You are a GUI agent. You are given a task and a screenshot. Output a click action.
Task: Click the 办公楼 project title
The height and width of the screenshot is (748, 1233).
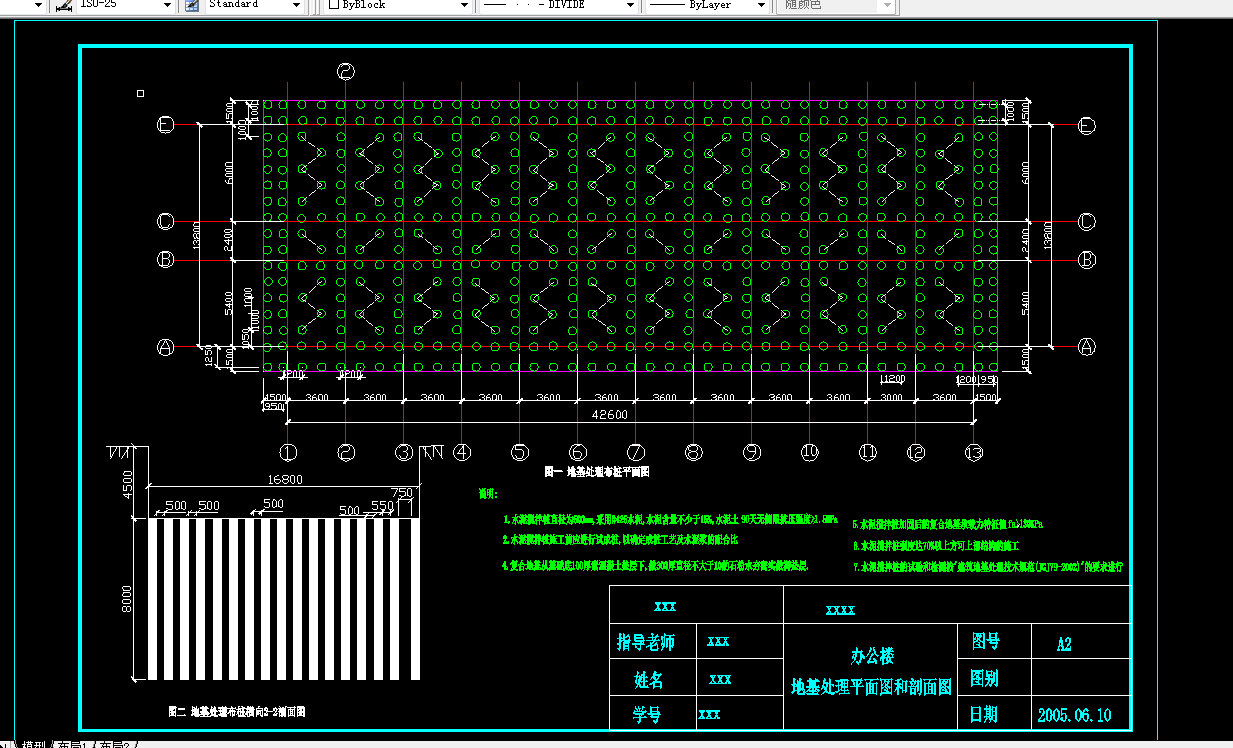pyautogui.click(x=872, y=657)
